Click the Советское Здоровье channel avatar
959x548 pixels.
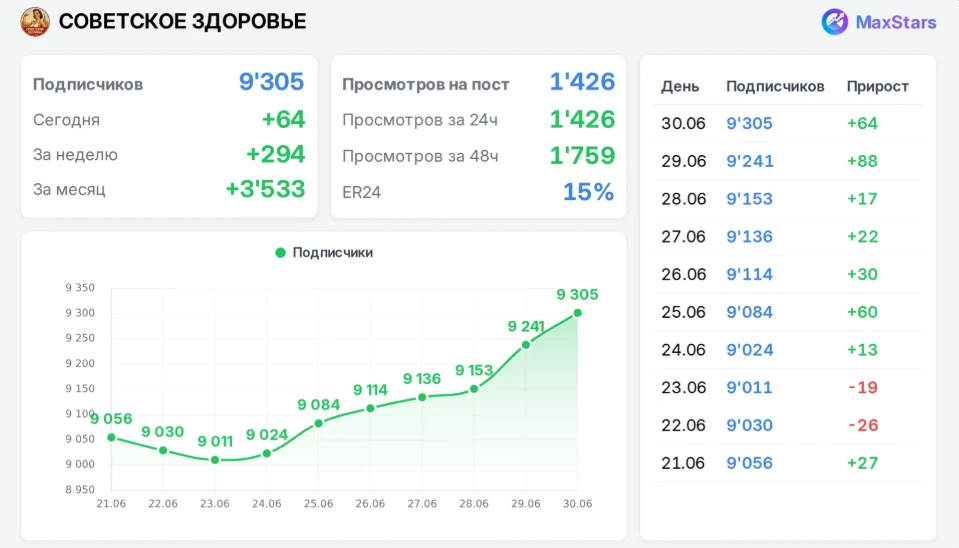point(35,22)
